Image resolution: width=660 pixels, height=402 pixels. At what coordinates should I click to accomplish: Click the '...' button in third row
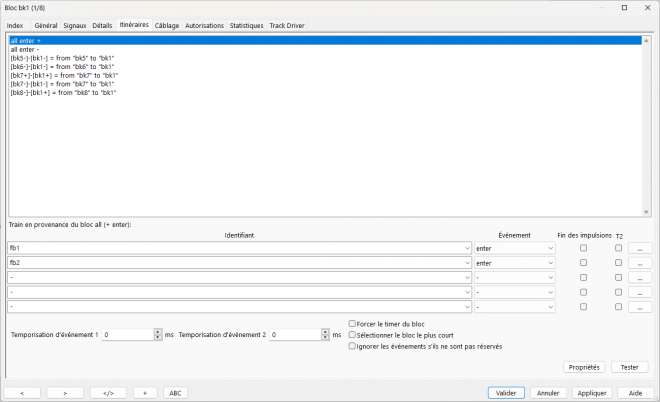(x=640, y=278)
